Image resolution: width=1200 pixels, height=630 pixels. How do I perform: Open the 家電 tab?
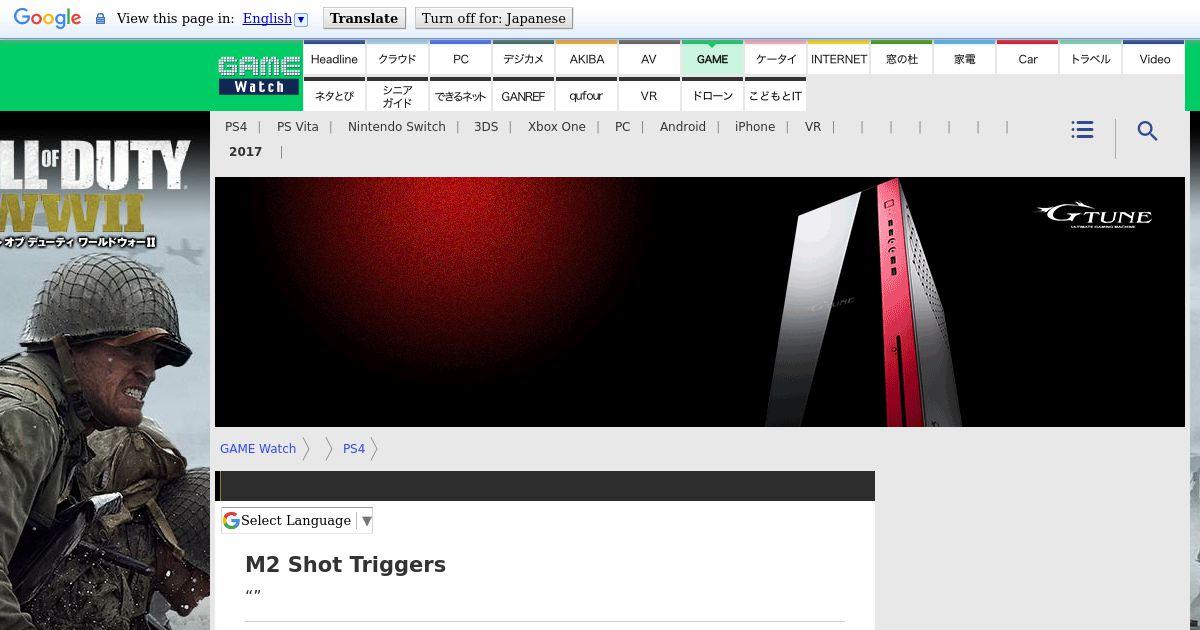point(964,58)
